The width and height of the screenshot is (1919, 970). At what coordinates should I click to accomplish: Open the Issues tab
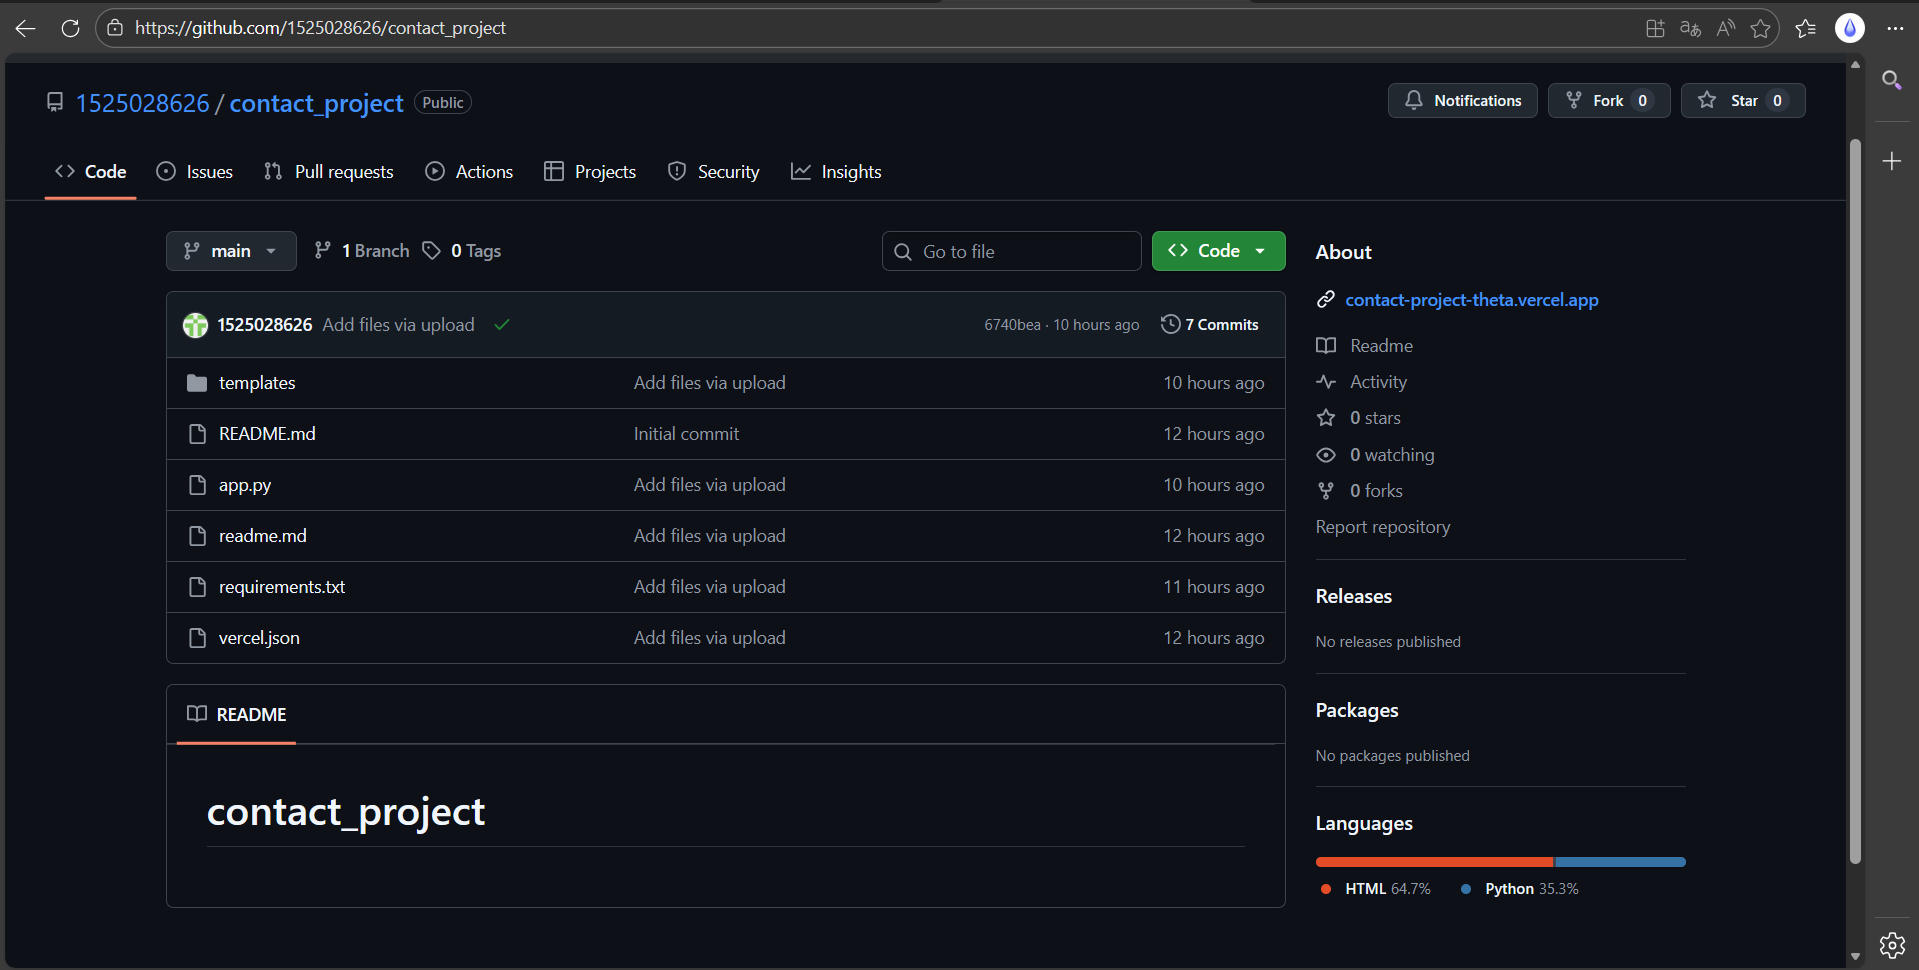pos(195,172)
